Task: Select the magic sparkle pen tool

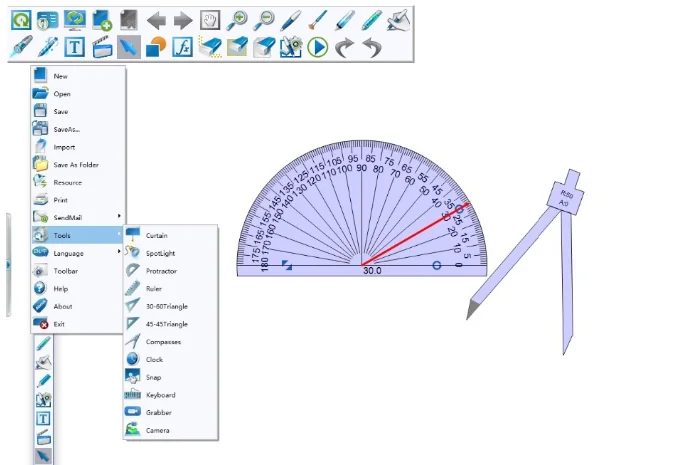Action: click(x=48, y=46)
